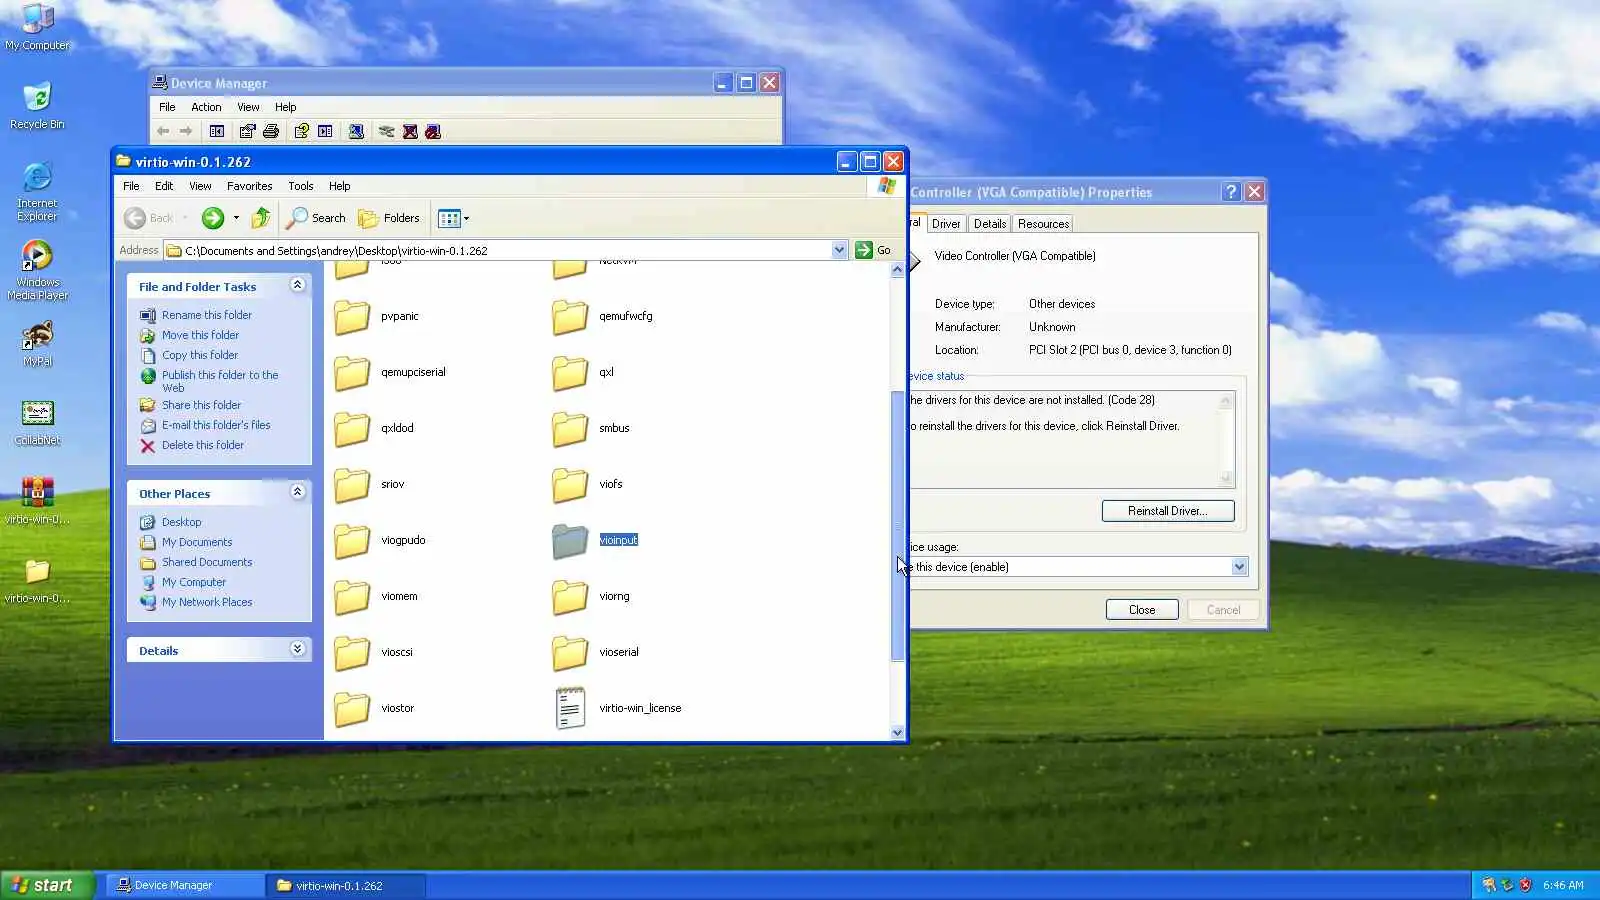Image resolution: width=1600 pixels, height=900 pixels.
Task: Click Close in the Properties dialog
Action: [1142, 610]
